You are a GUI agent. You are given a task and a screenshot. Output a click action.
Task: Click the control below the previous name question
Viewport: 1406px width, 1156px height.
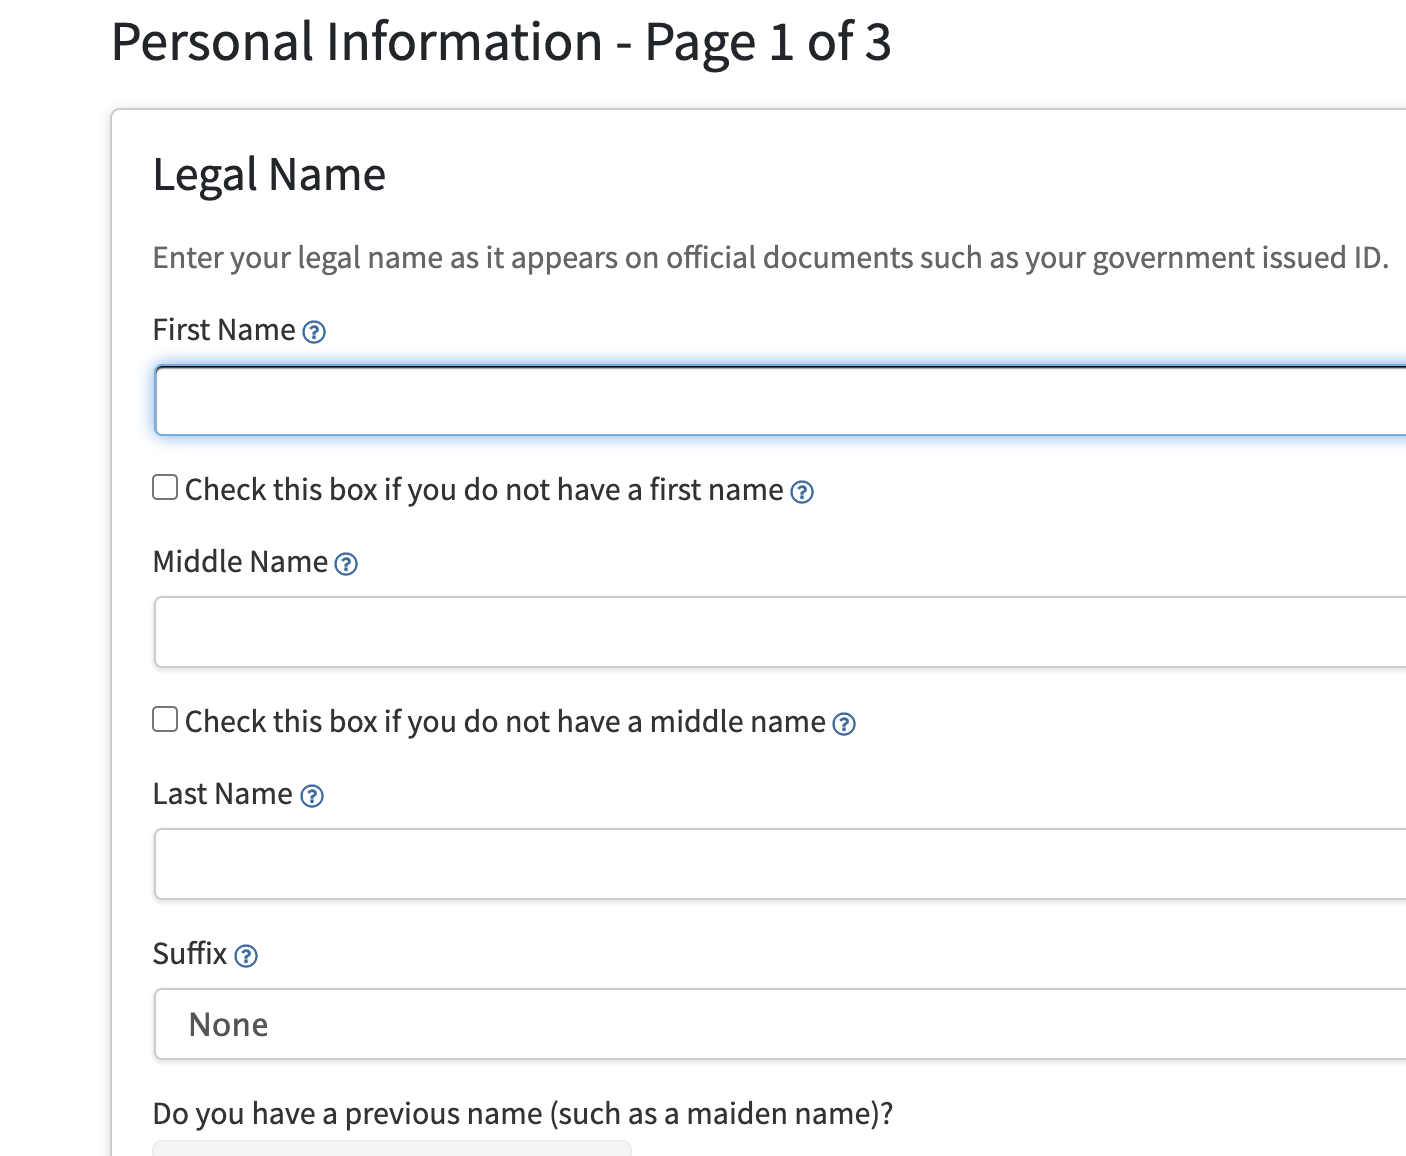(x=392, y=1148)
